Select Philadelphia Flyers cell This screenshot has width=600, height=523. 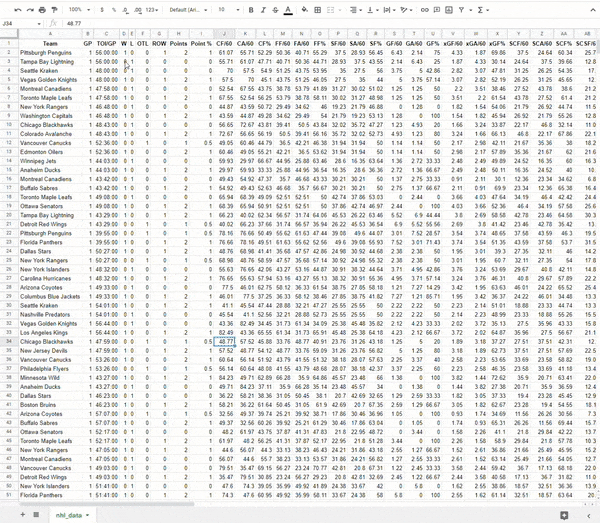[50, 368]
